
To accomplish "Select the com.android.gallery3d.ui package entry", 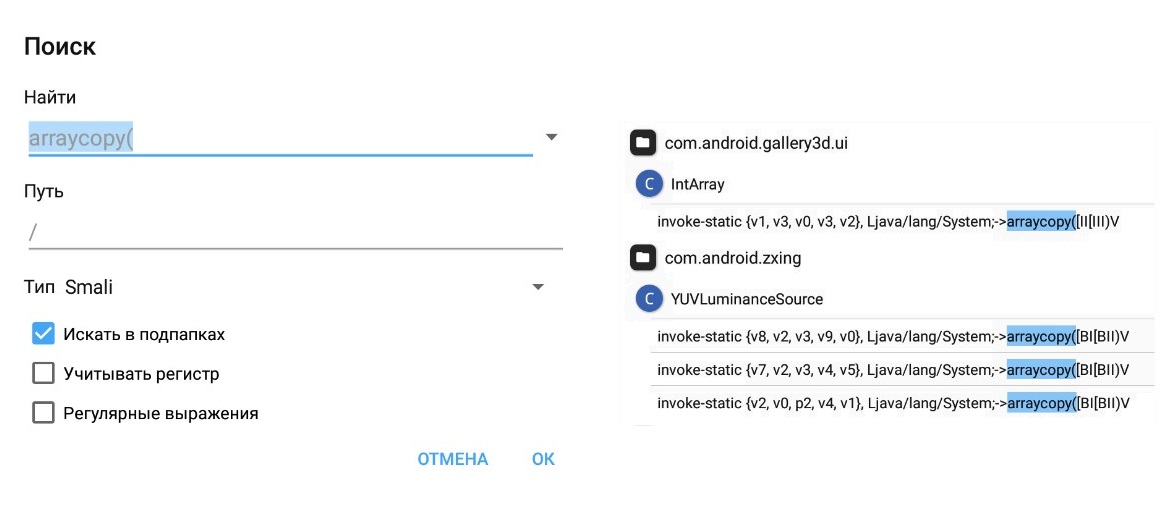I will tap(757, 143).
